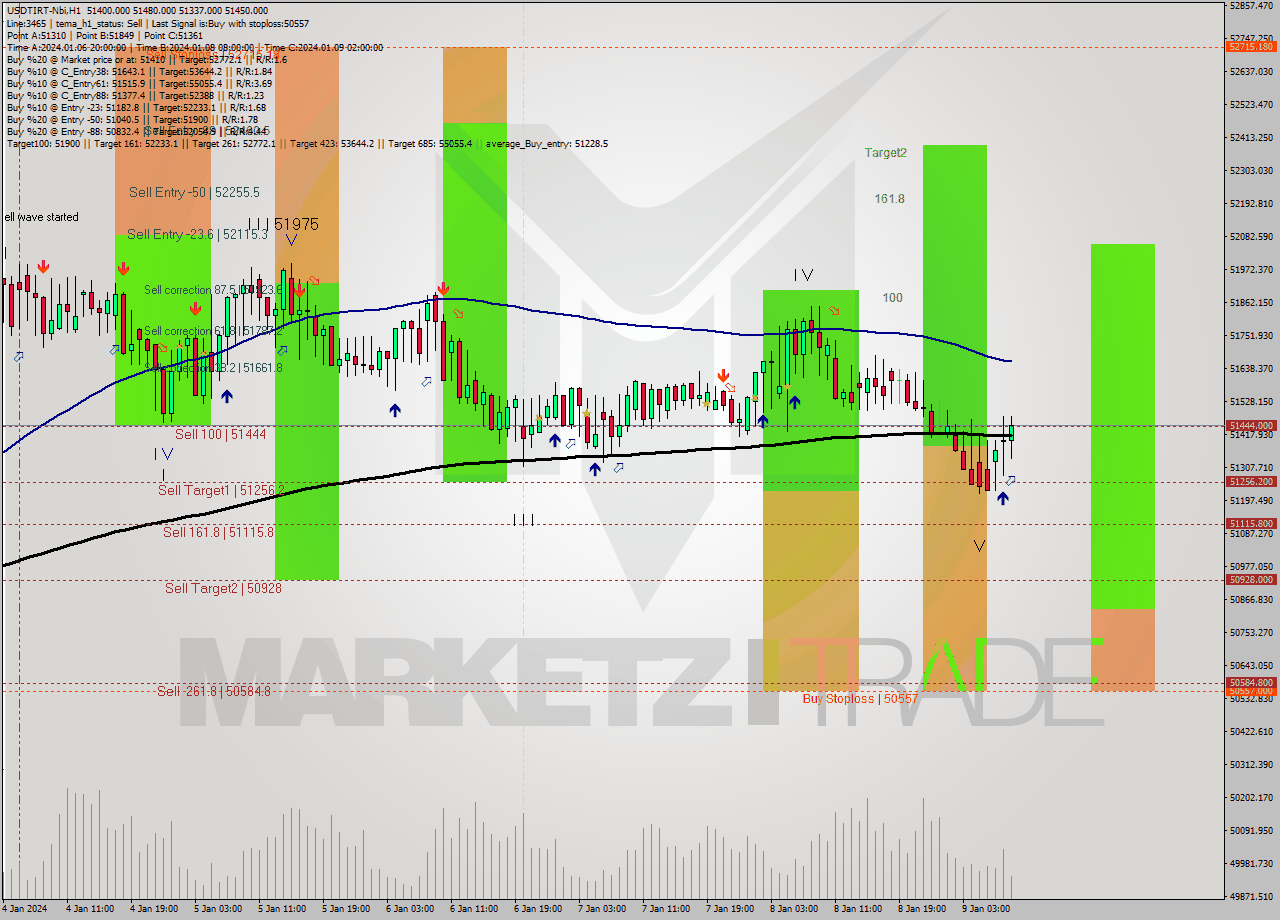Click the 'Time A:2024.01.06 20:00:00' text

click(x=66, y=48)
